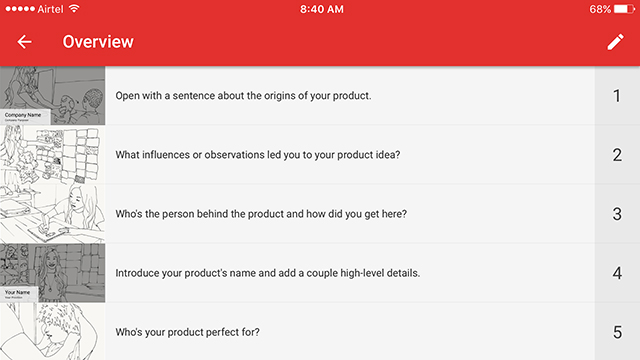Select the Your Name portrait thumbnail
Screen dimensions: 640x360
click(x=52, y=273)
